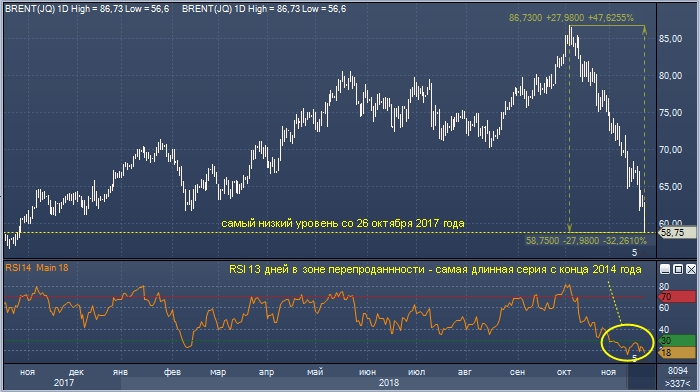Click the 8094 bar count indicator
Viewport: 700px width, 392px height.
[x=678, y=371]
